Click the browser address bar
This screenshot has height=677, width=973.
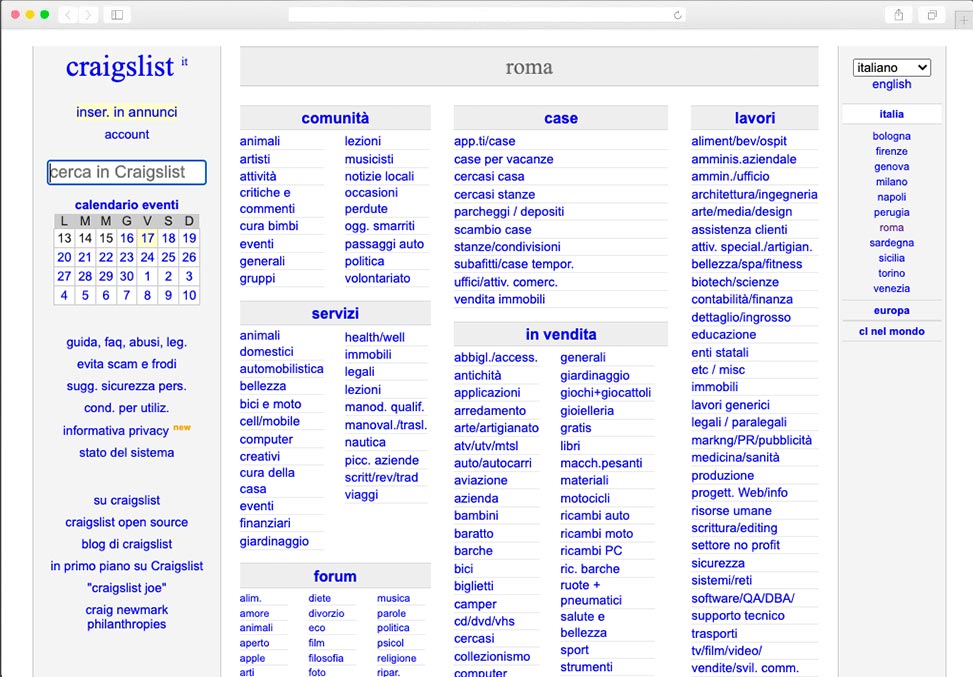[x=488, y=15]
